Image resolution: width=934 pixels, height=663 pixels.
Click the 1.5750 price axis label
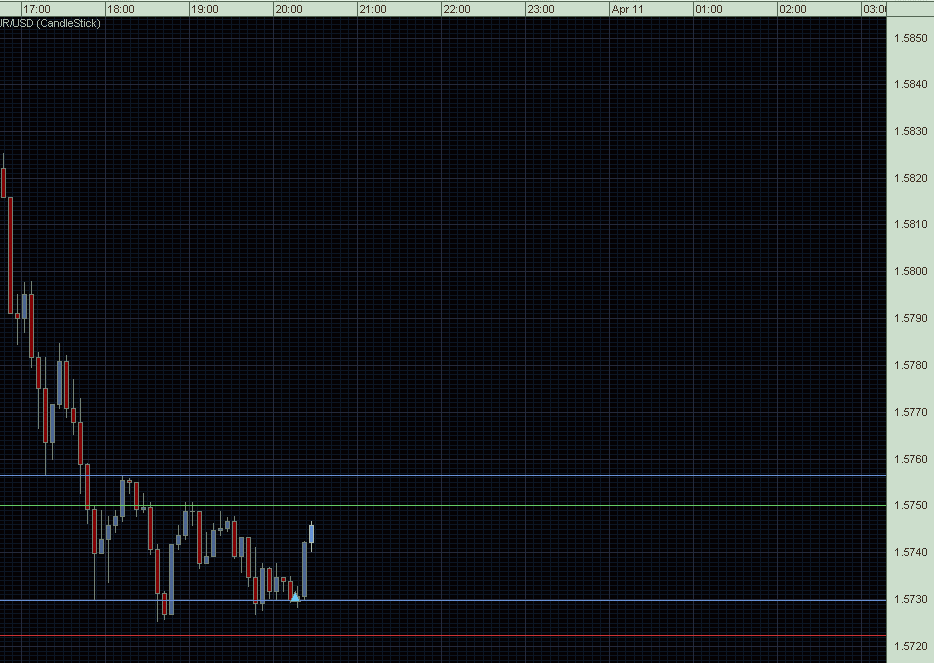click(911, 505)
